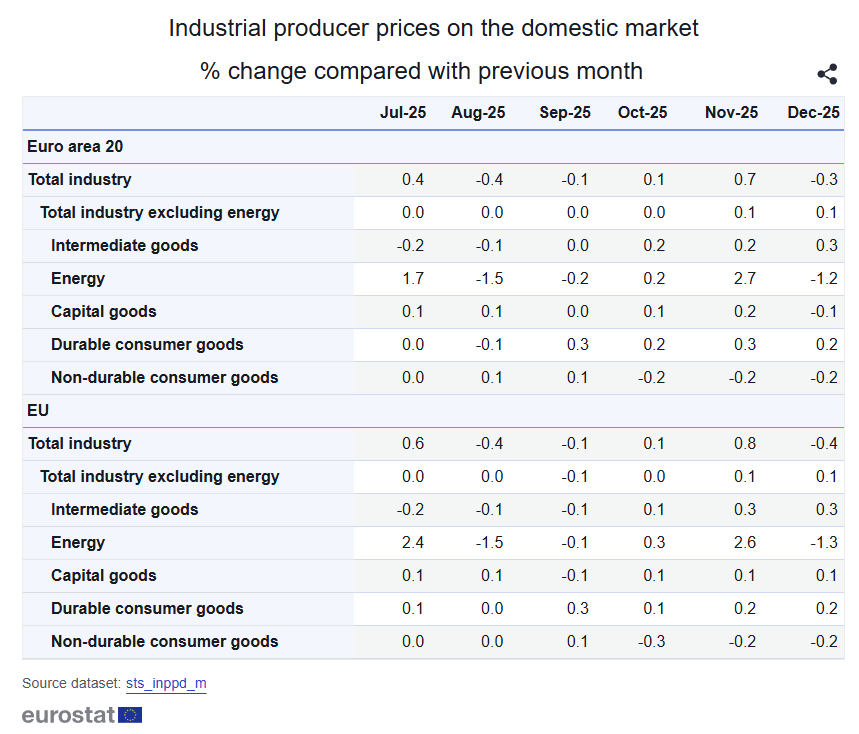859x734 pixels.
Task: Click Euro area Capital goods row label
Action: pos(104,312)
